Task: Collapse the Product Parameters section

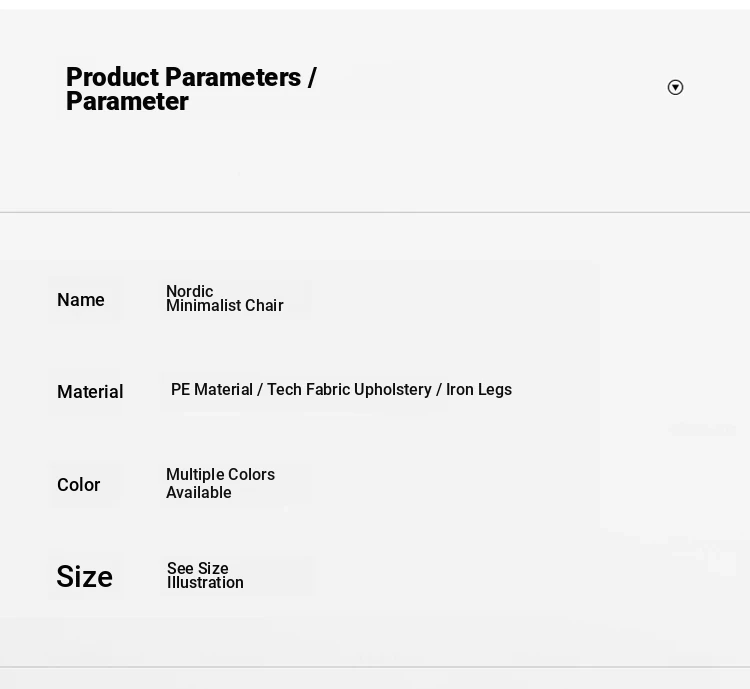Action: pos(675,88)
